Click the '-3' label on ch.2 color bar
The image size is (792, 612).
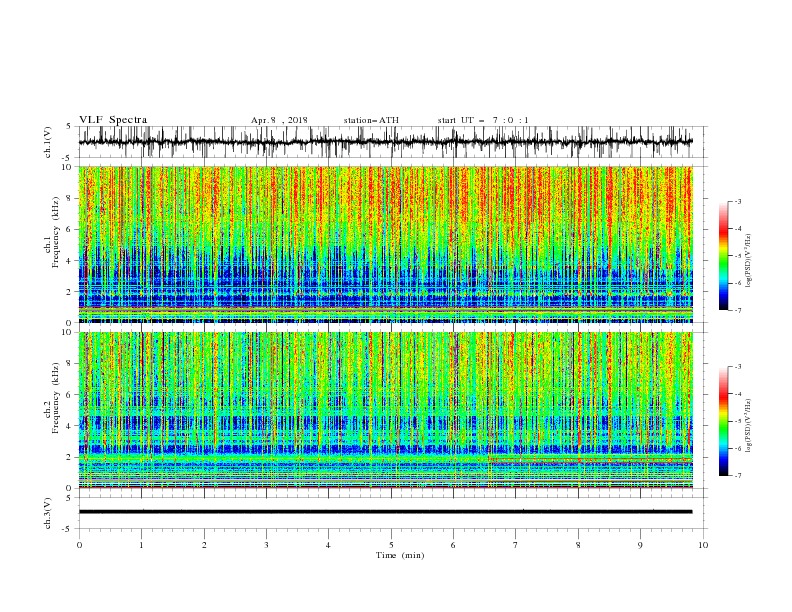tap(738, 367)
